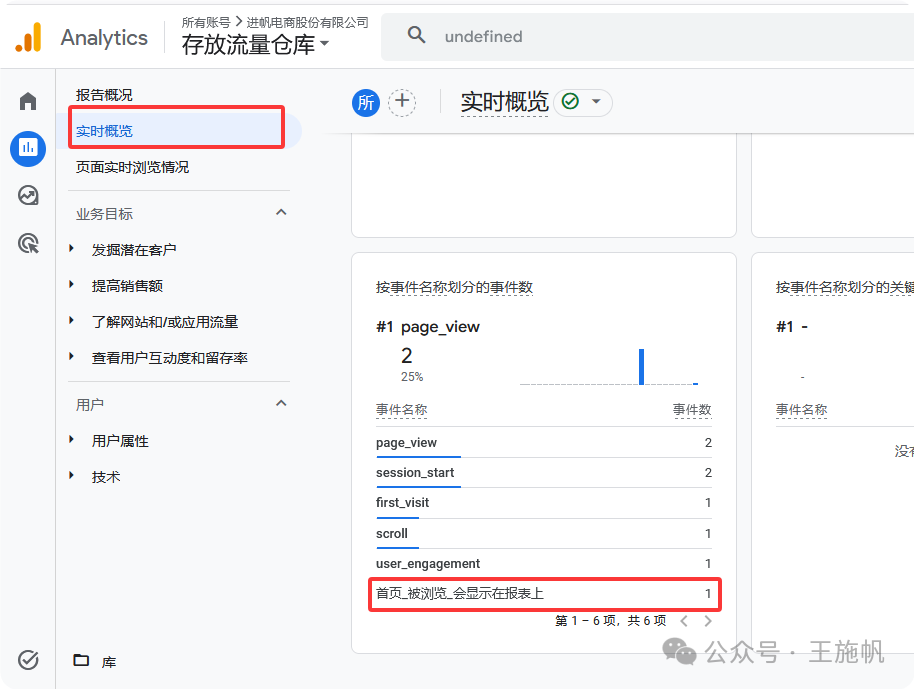Image resolution: width=914 pixels, height=689 pixels.
Task: Open the Admin checkmark icon at bottom
Action: [28, 659]
